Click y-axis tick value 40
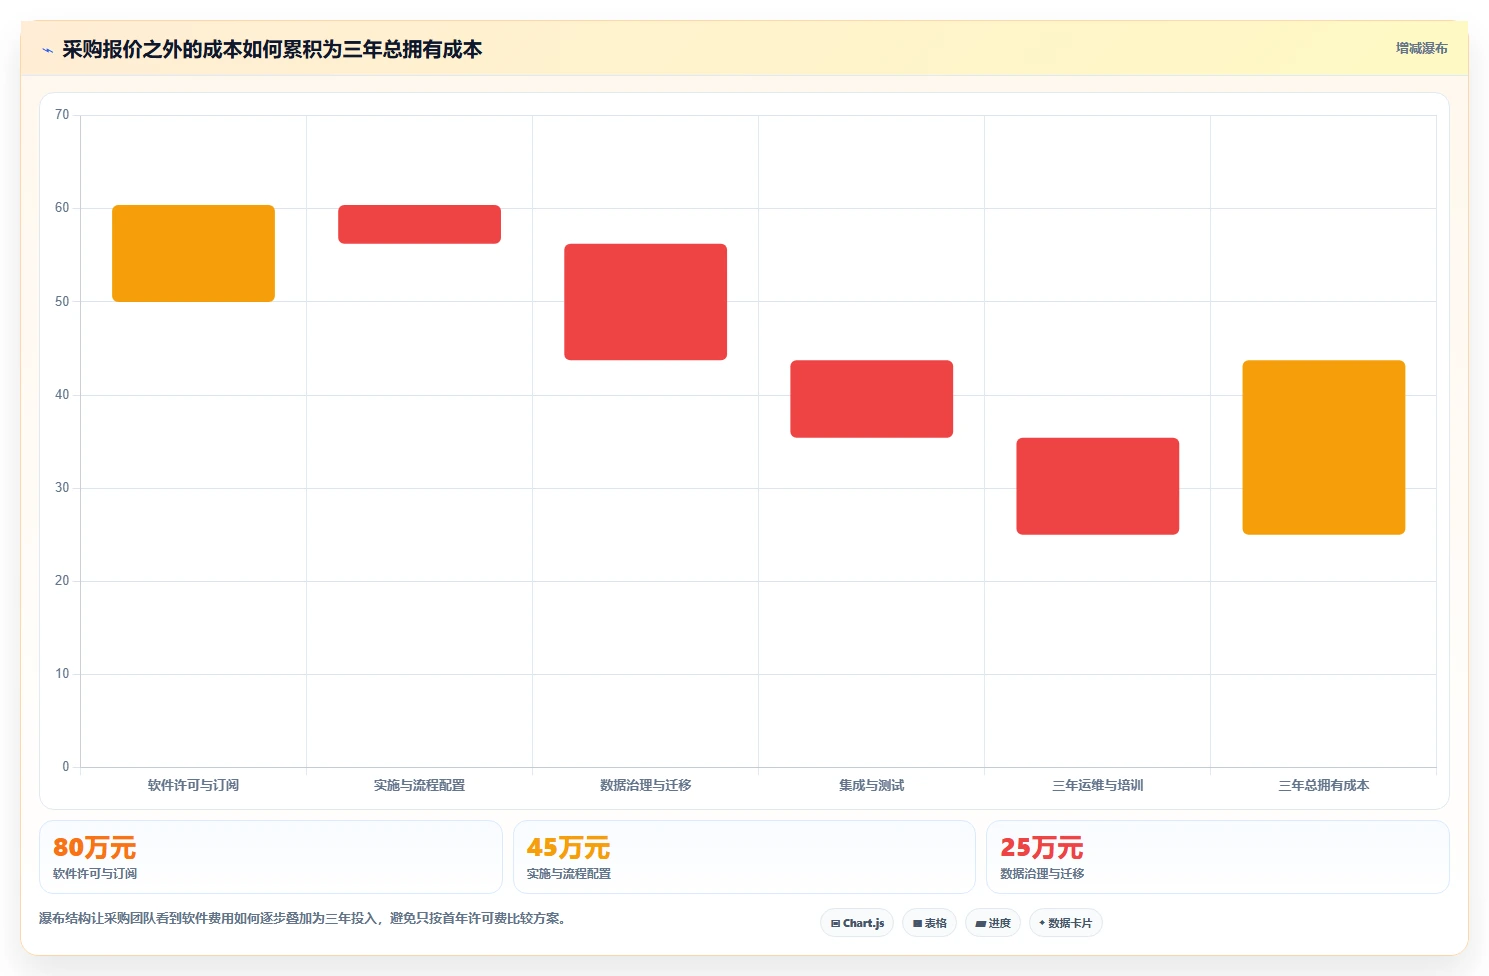 (x=62, y=395)
